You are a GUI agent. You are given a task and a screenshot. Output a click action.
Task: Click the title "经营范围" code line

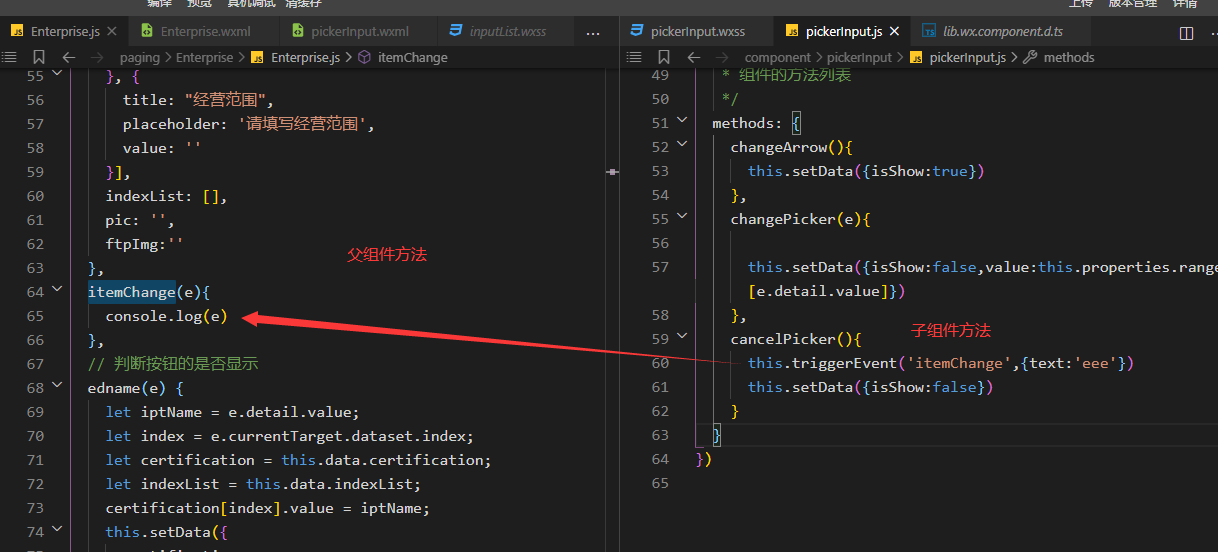coord(198,100)
